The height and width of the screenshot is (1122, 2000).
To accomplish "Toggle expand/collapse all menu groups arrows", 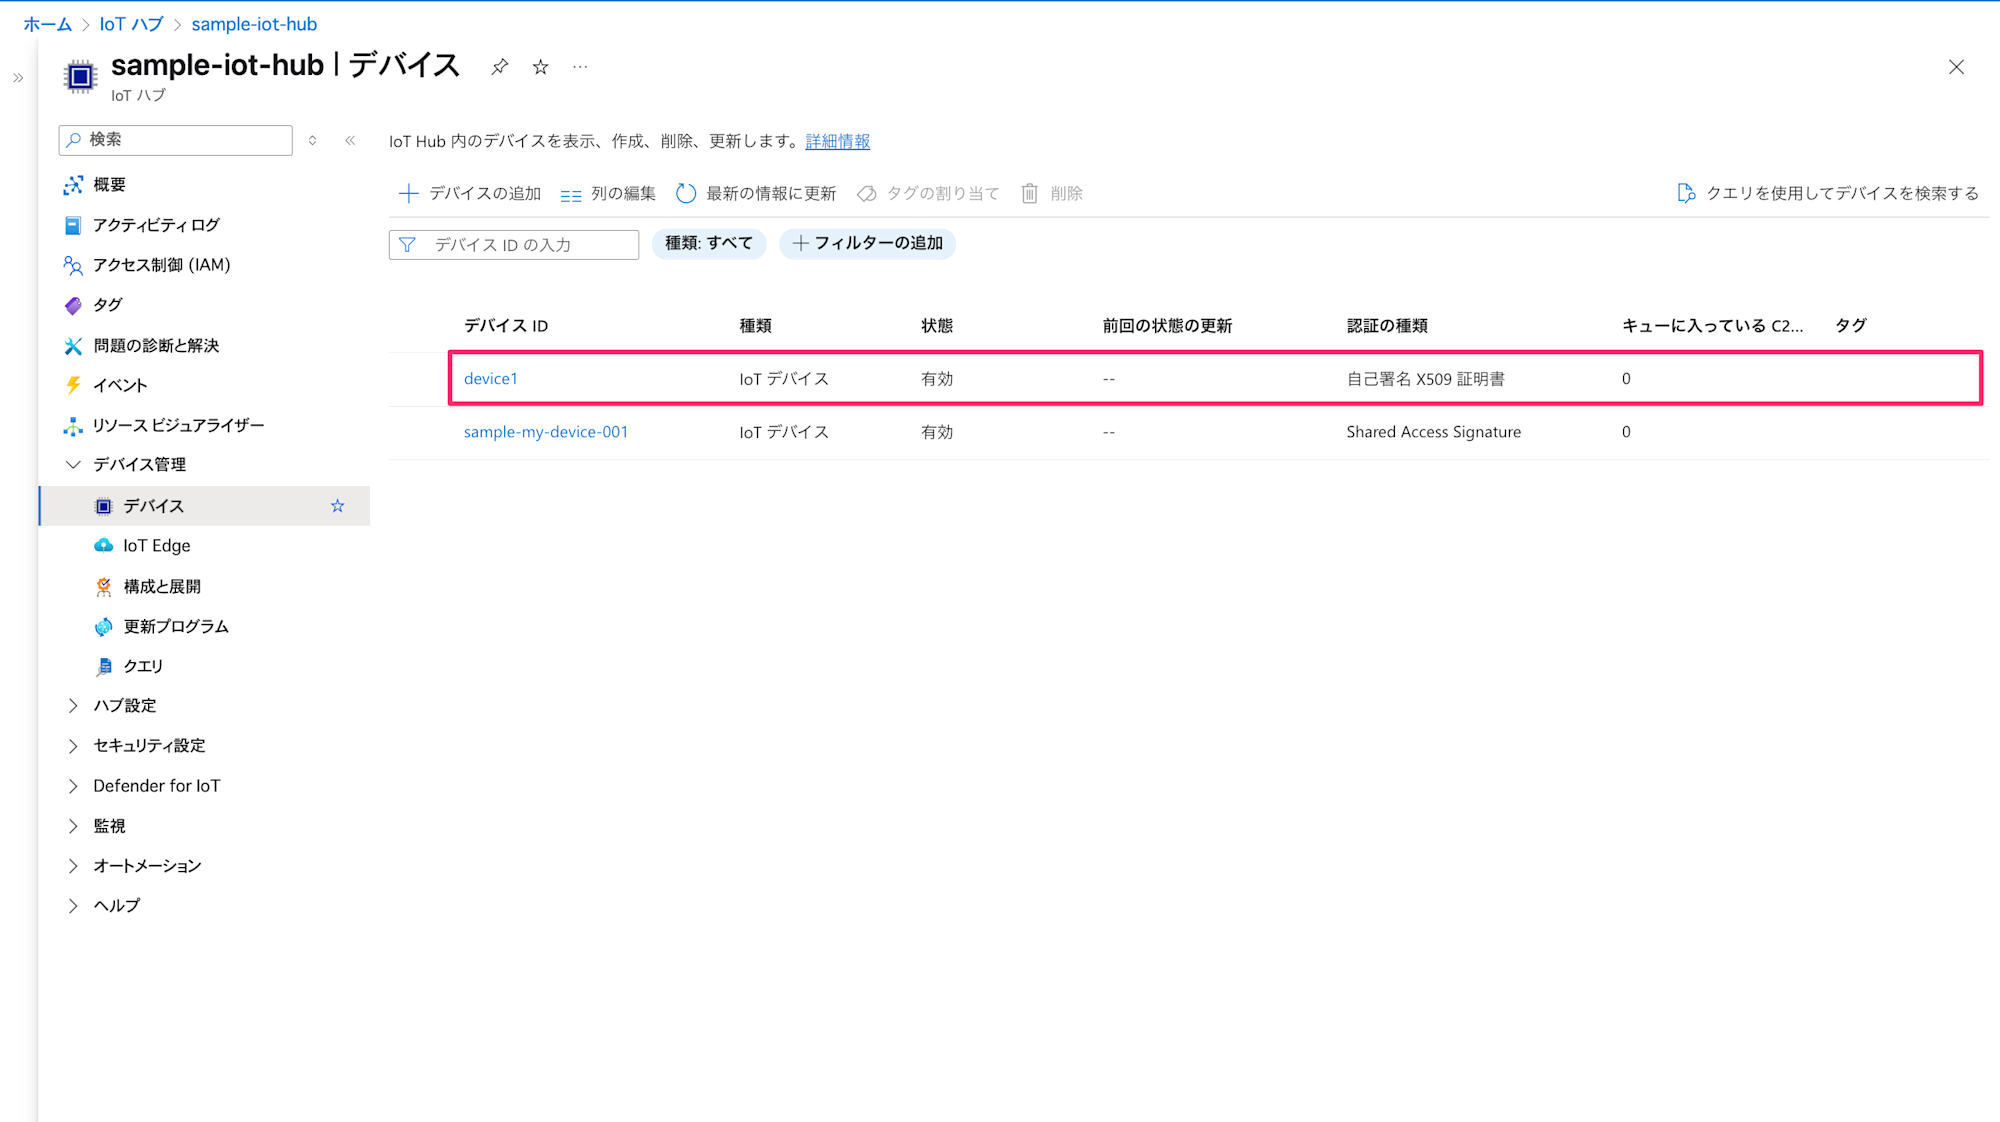I will coord(313,141).
